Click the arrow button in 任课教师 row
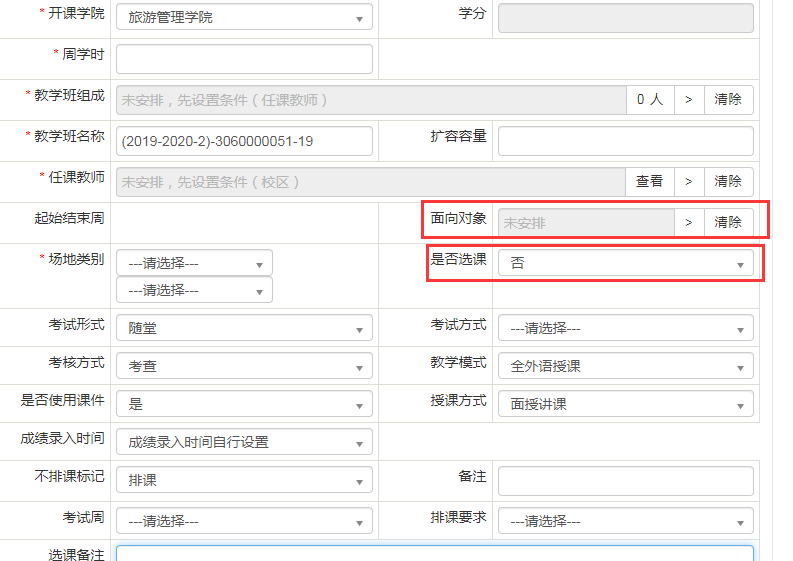Screen dimensions: 793x561 688,182
